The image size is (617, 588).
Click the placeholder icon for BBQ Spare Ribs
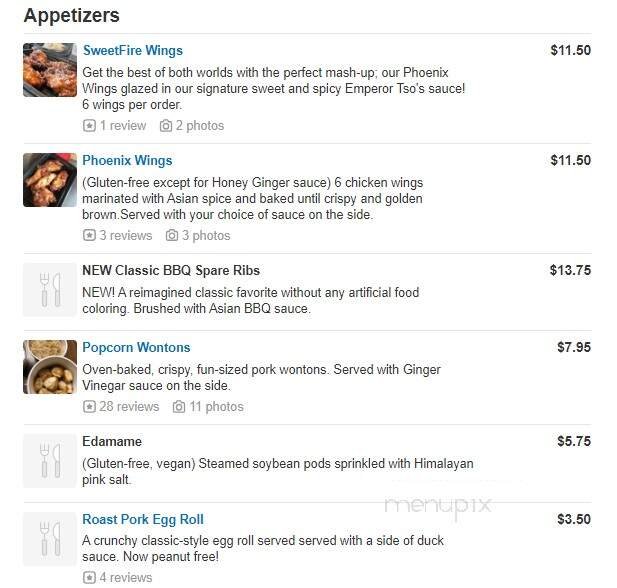click(x=50, y=290)
